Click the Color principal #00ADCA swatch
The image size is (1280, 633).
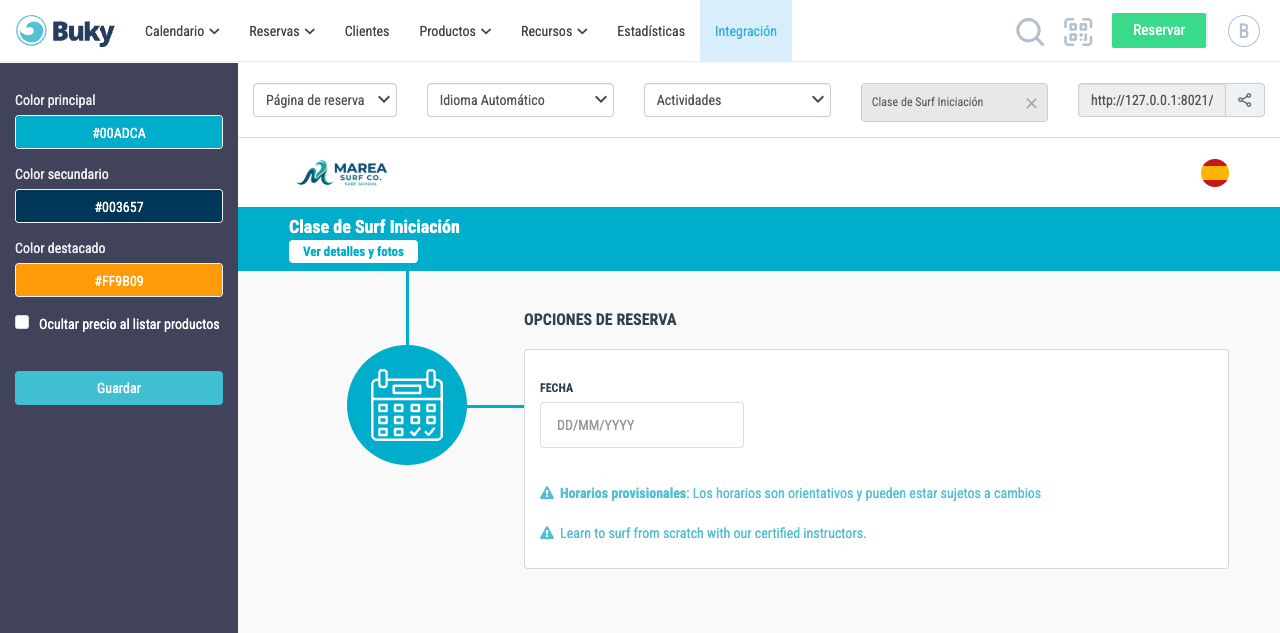[x=119, y=132]
